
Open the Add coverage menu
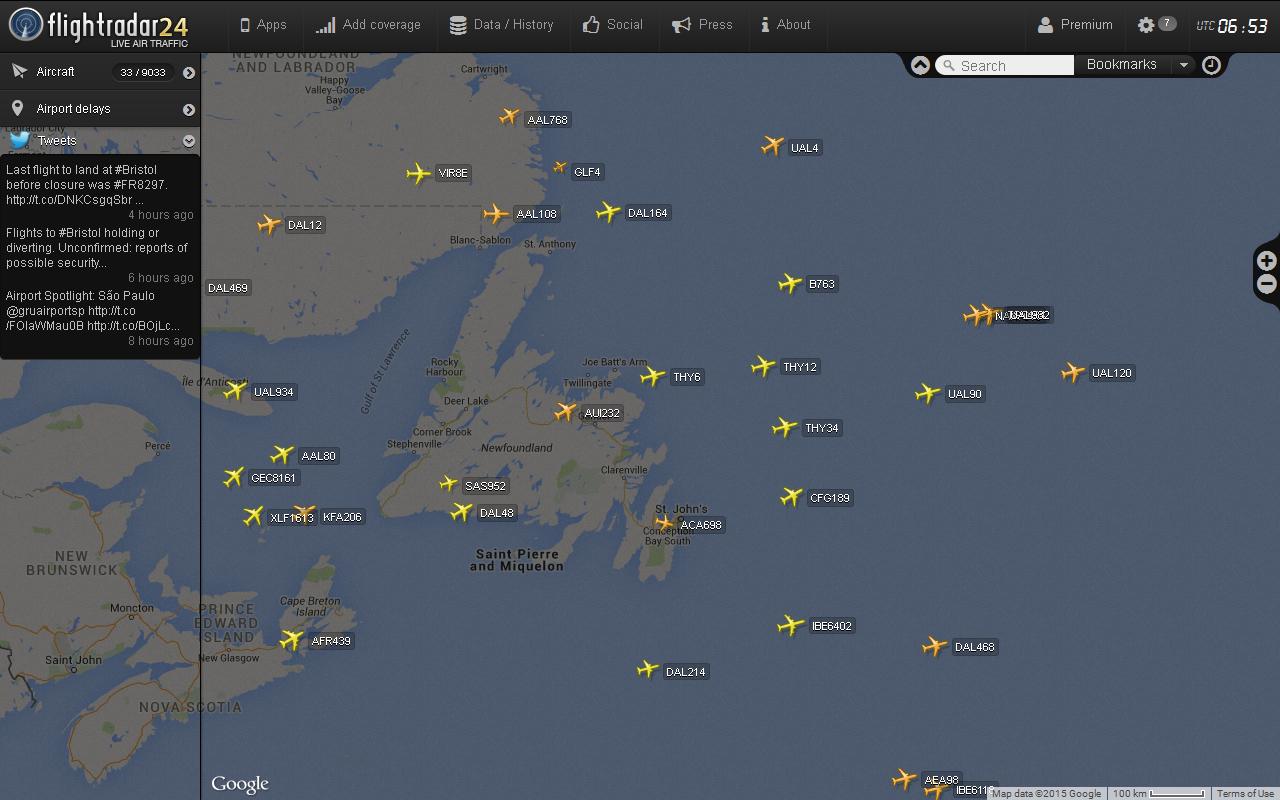point(367,25)
